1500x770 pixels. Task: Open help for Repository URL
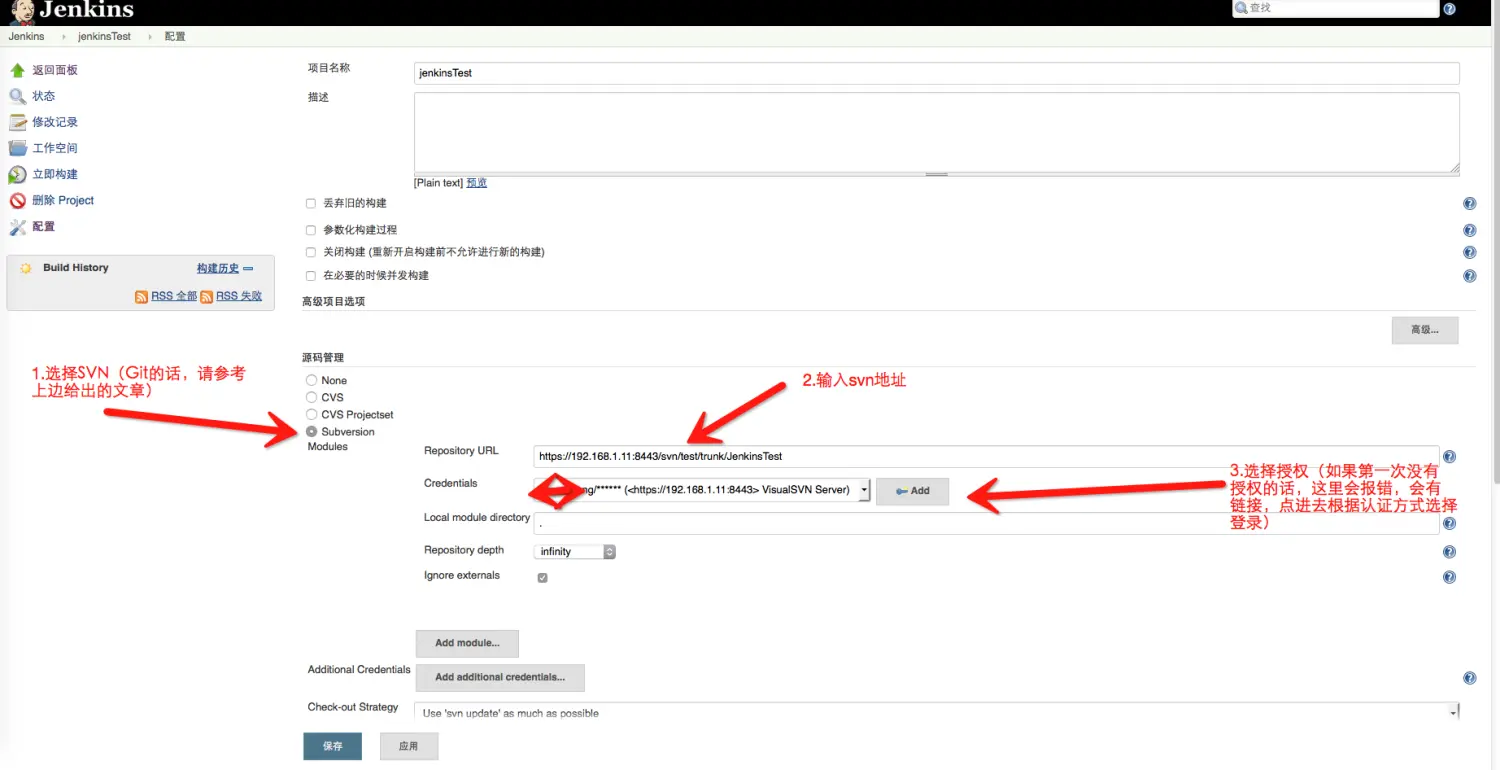click(x=1449, y=457)
